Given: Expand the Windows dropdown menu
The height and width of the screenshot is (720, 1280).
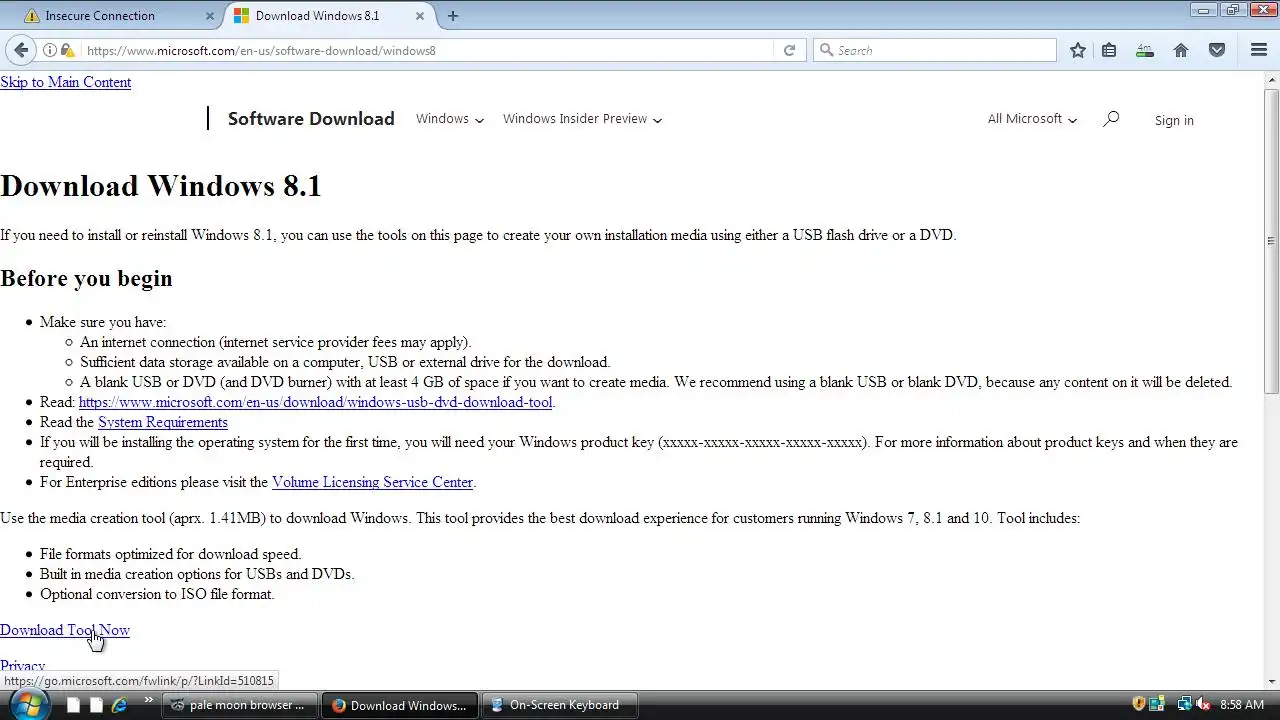Looking at the screenshot, I should click(x=450, y=119).
